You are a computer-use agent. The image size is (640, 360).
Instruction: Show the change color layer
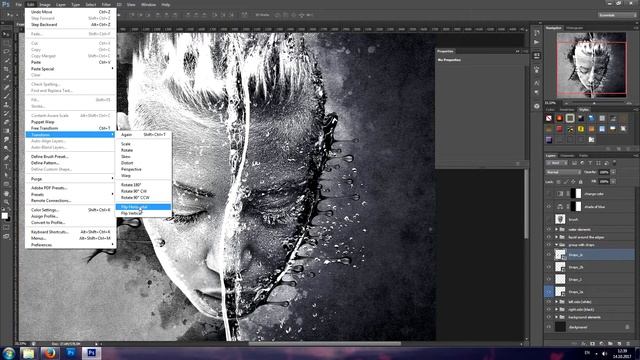(x=549, y=193)
